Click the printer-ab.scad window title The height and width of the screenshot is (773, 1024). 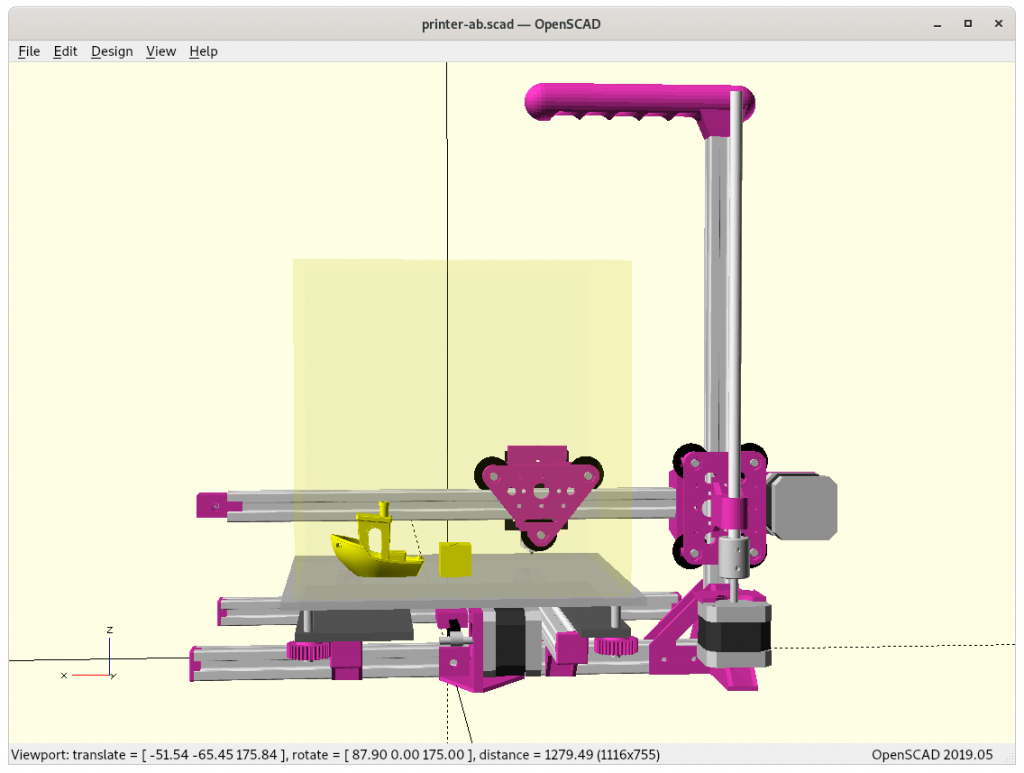click(x=511, y=24)
